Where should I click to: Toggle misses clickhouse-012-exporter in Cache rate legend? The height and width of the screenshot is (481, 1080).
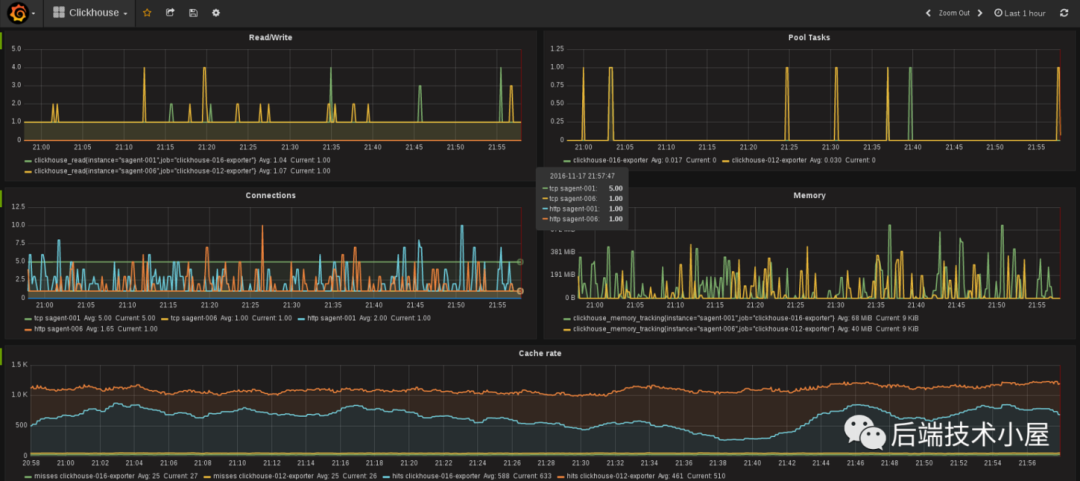click(x=262, y=475)
